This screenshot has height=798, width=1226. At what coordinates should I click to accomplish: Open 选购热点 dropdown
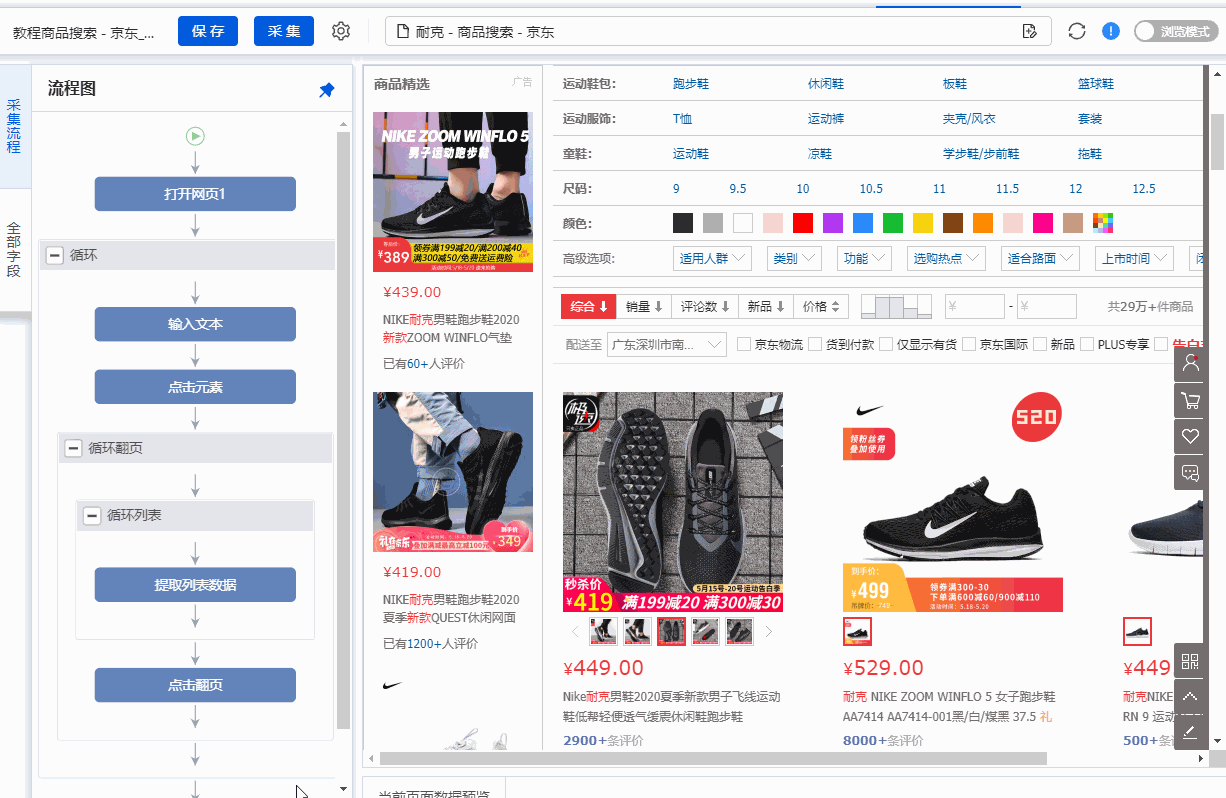point(946,258)
